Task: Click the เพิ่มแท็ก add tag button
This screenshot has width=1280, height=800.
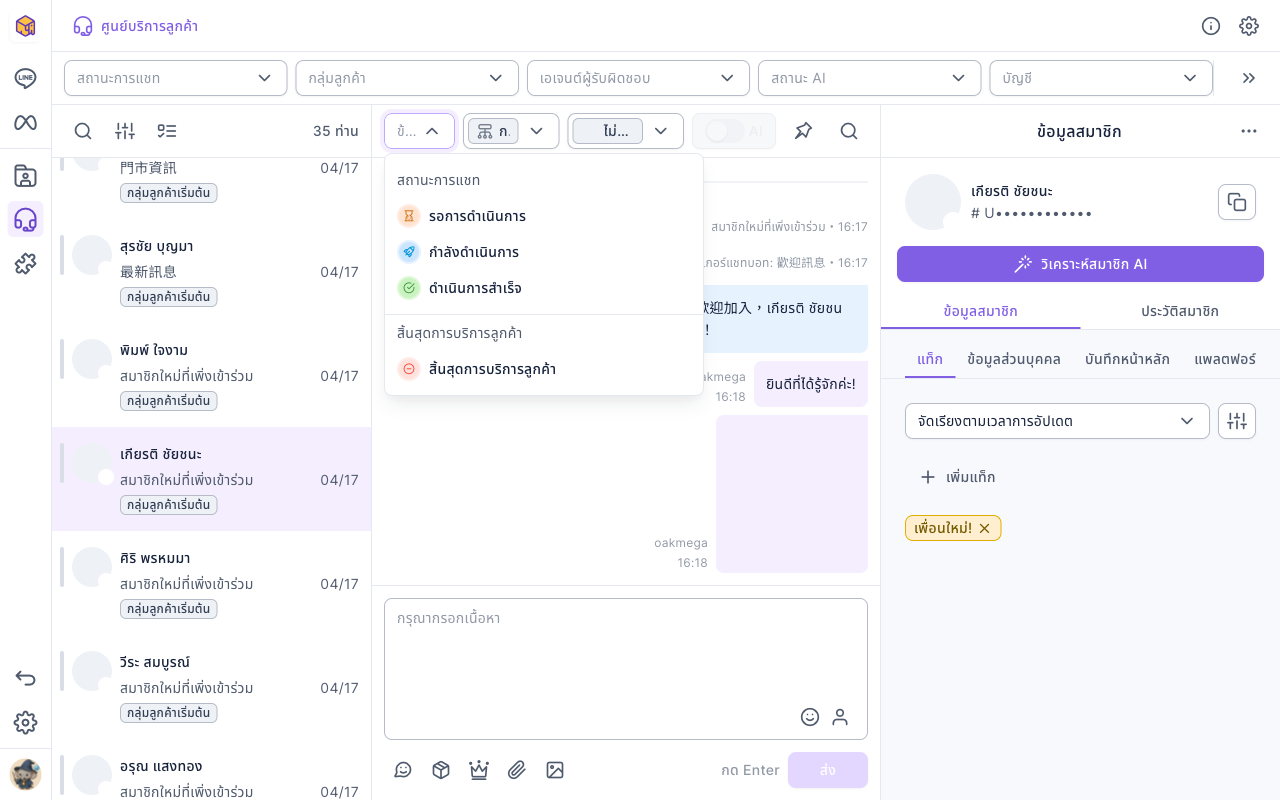Action: pos(958,477)
